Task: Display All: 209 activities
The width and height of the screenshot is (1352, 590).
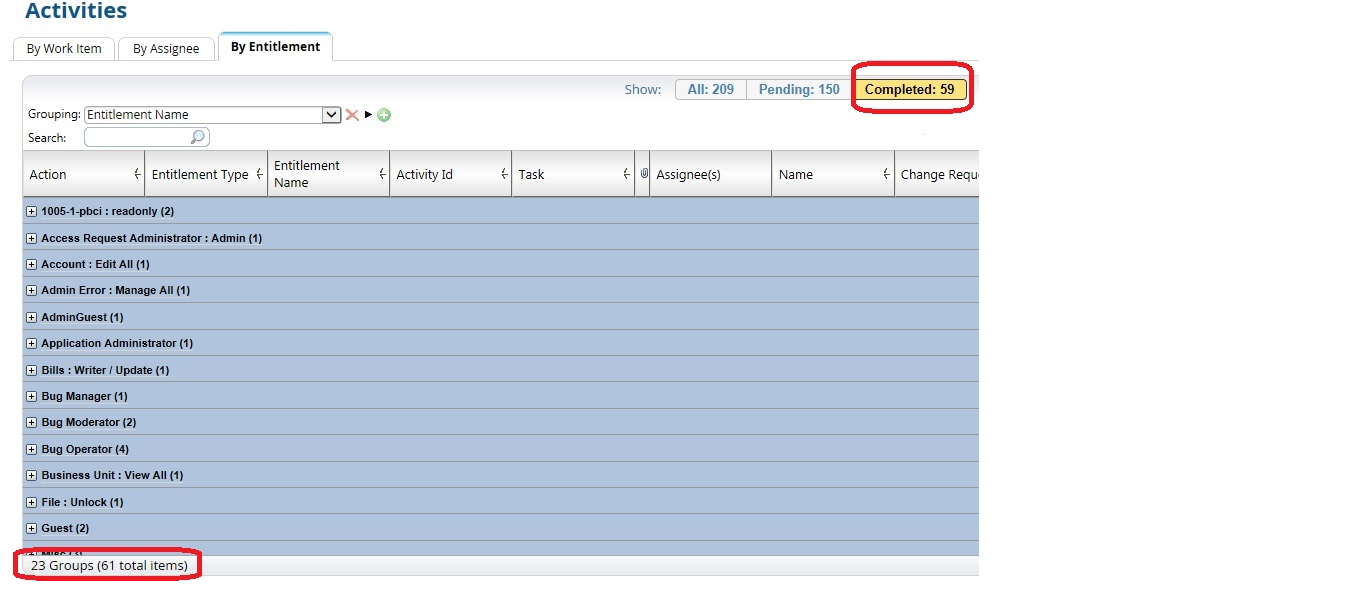Action: [710, 88]
